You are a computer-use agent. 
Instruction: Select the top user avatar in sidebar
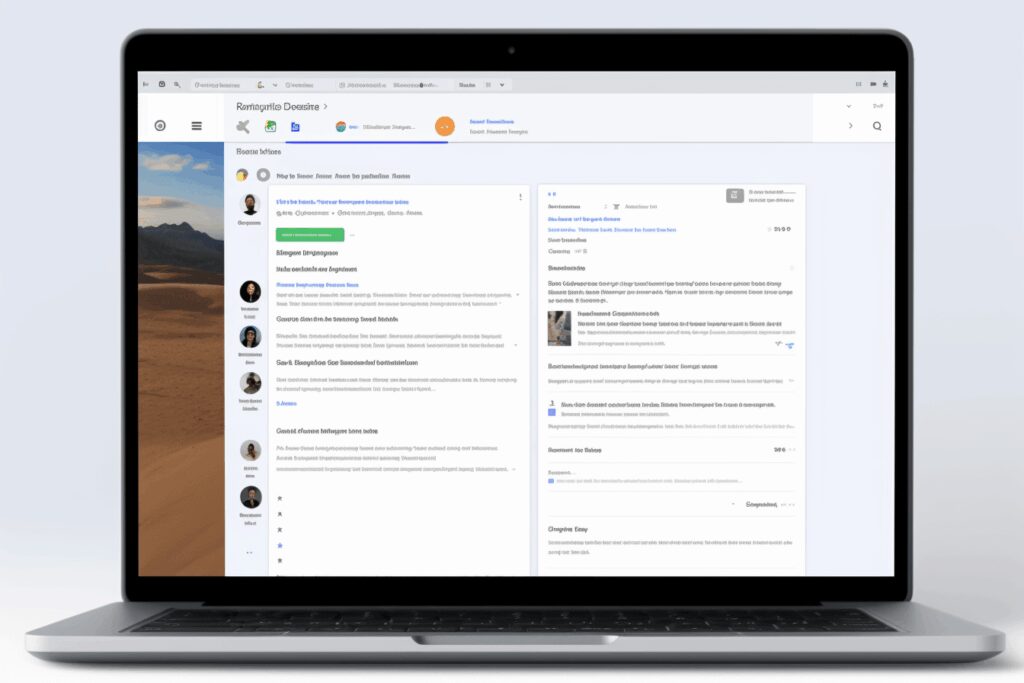(x=249, y=204)
